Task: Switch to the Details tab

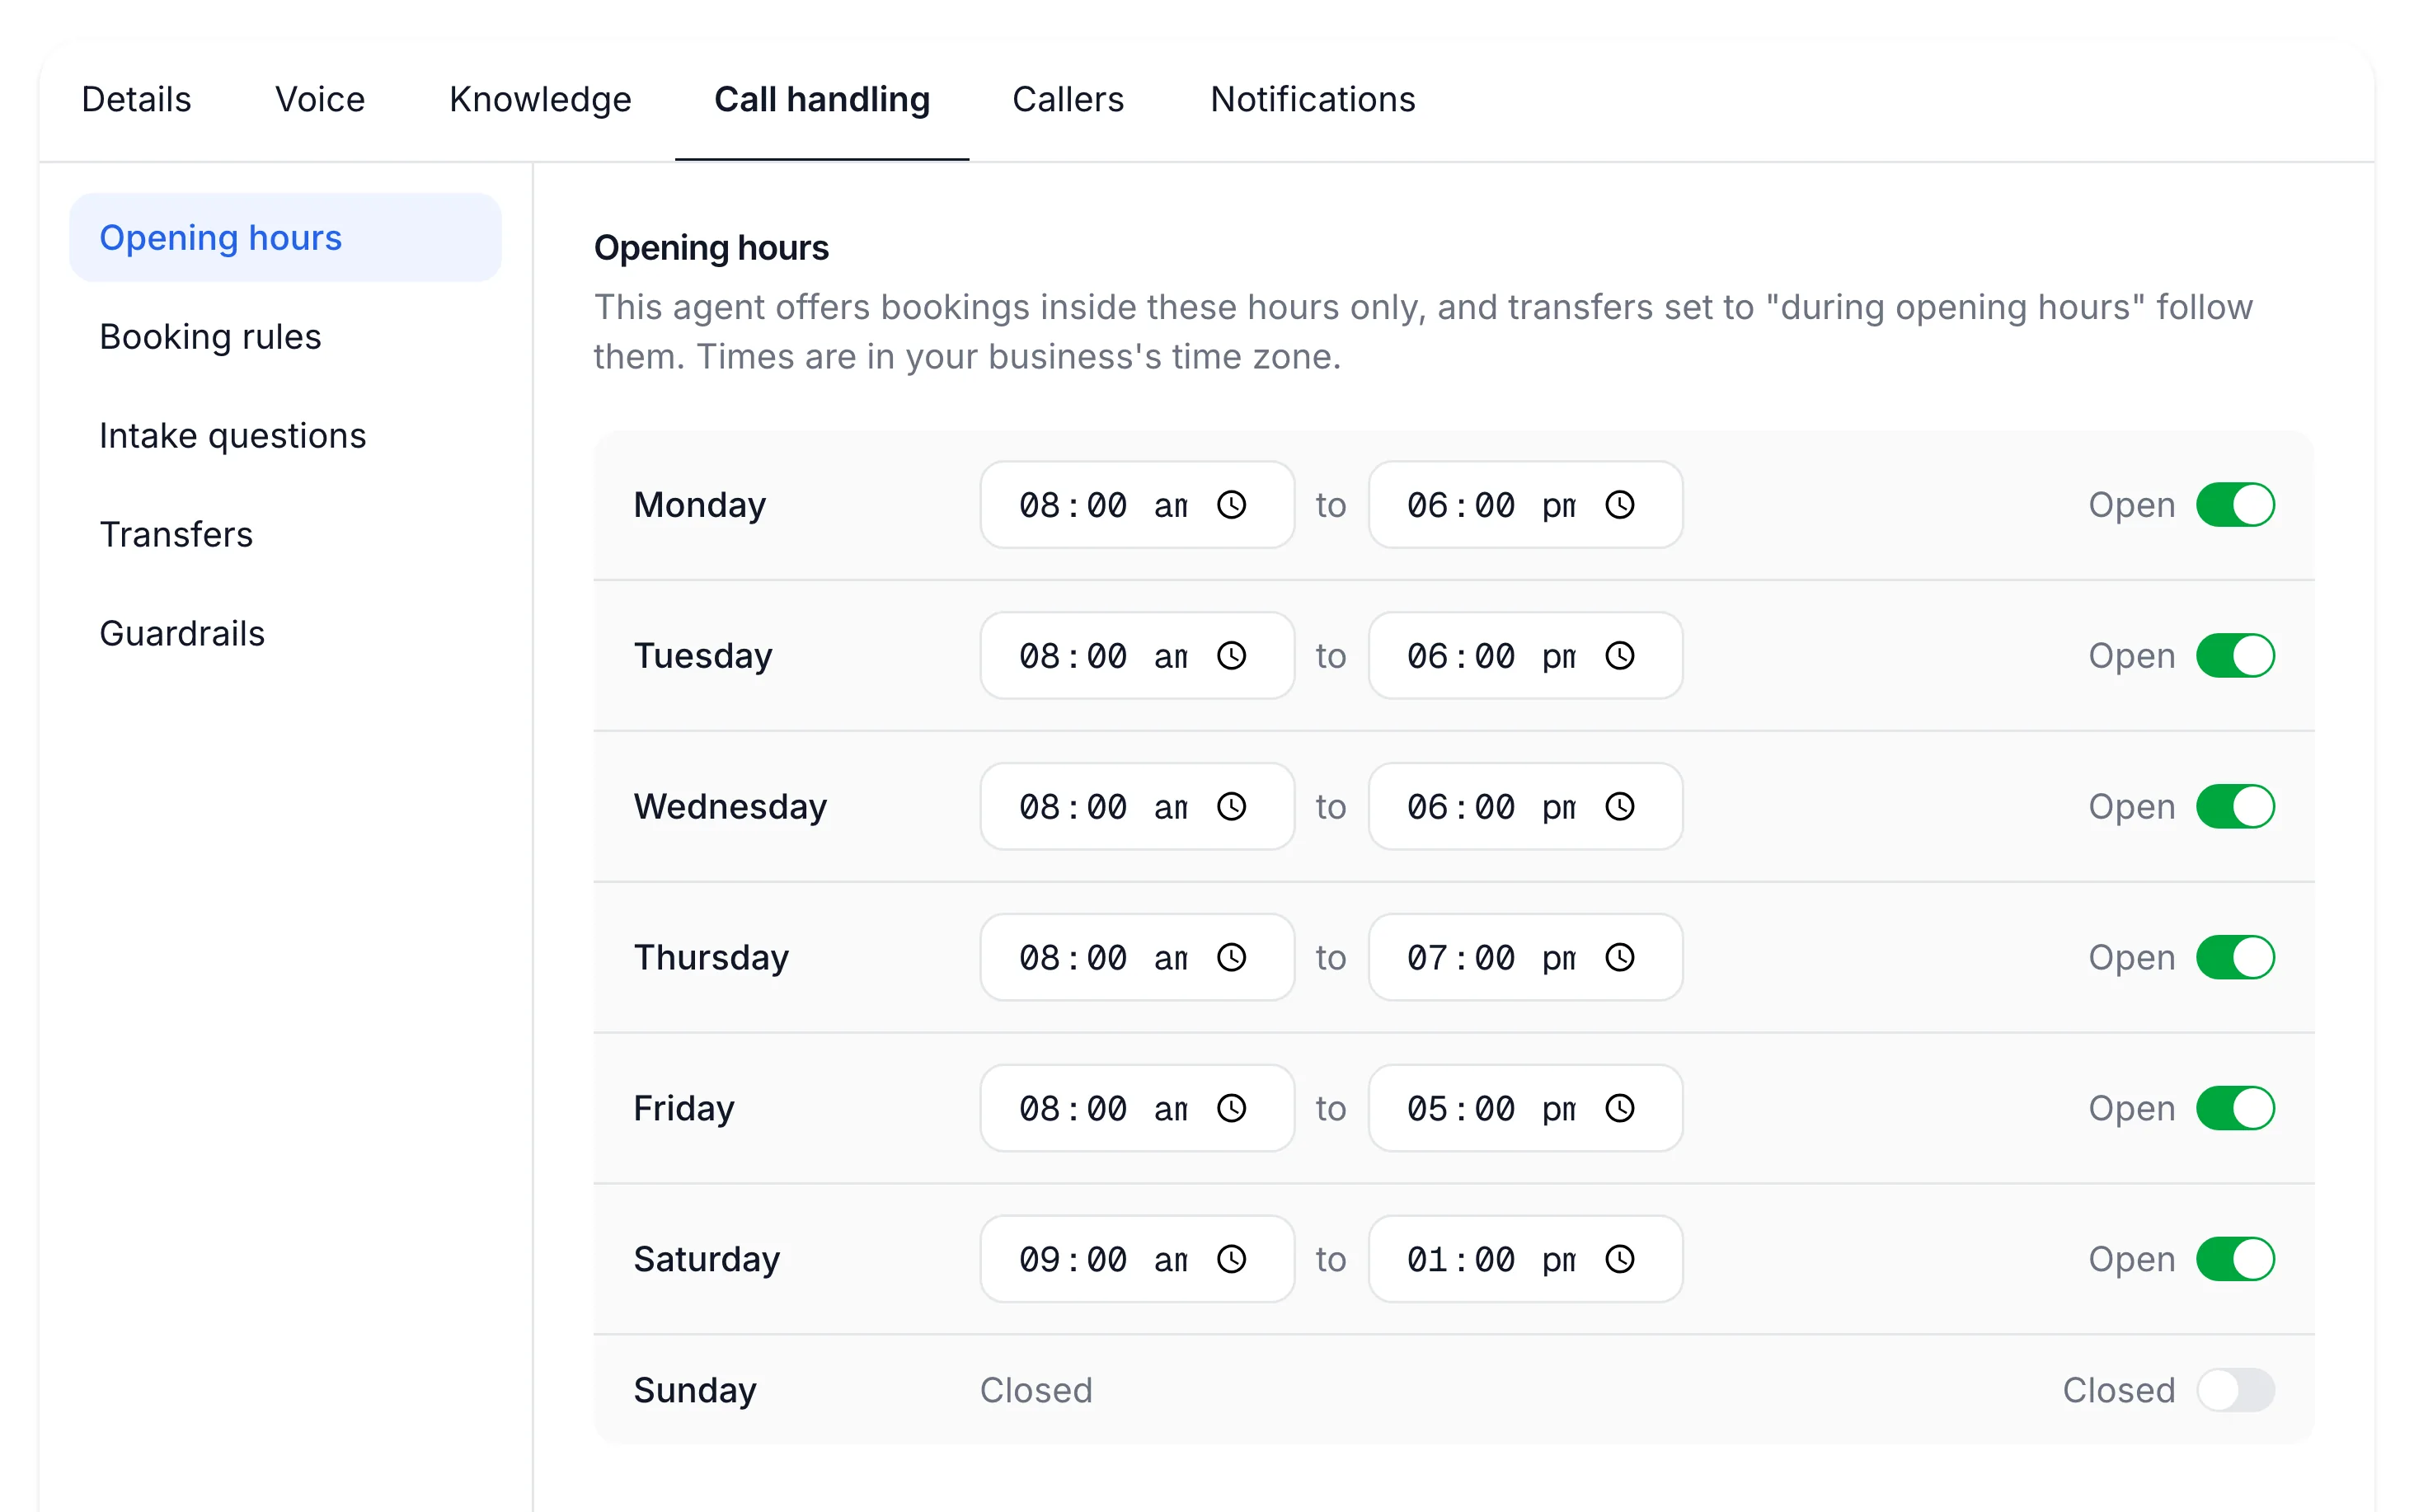Action: (136, 100)
